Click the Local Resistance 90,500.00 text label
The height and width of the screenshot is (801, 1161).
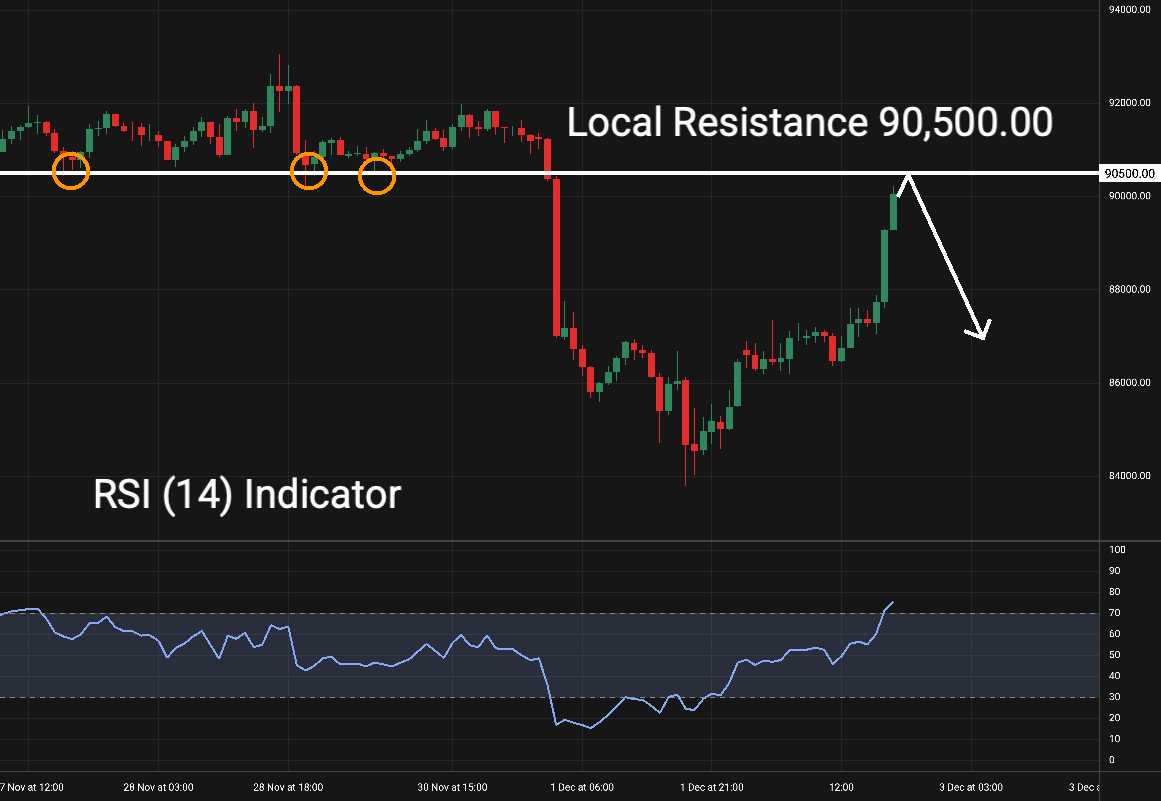[809, 122]
